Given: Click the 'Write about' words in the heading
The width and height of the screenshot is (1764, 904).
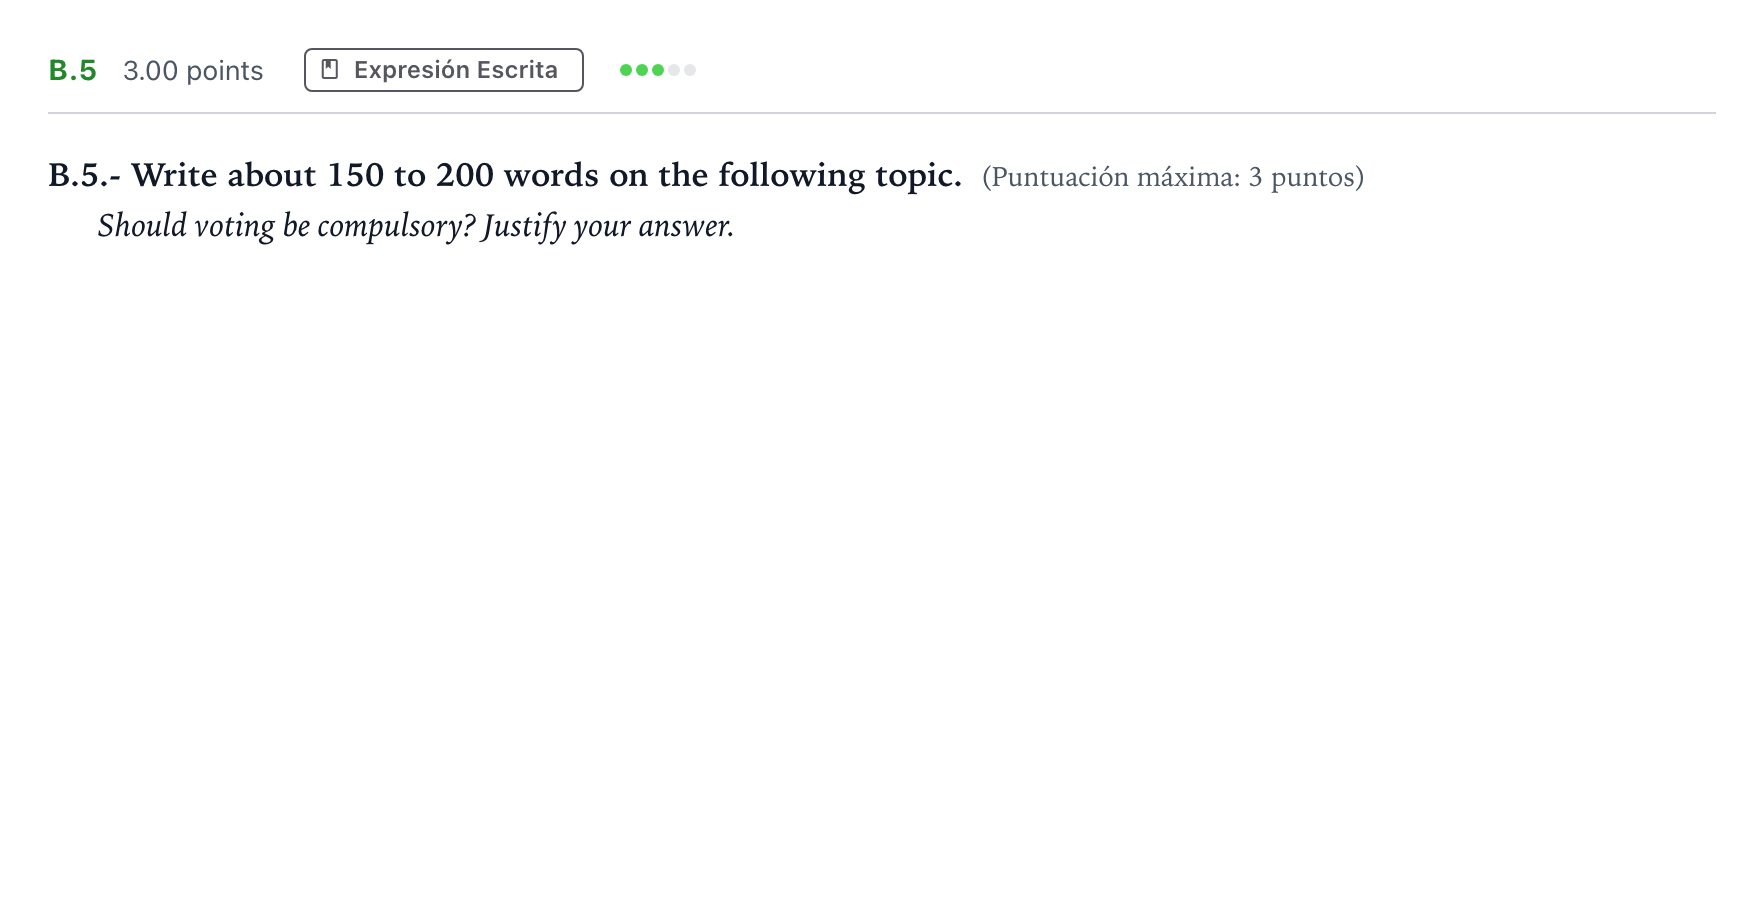Looking at the screenshot, I should tap(224, 175).
